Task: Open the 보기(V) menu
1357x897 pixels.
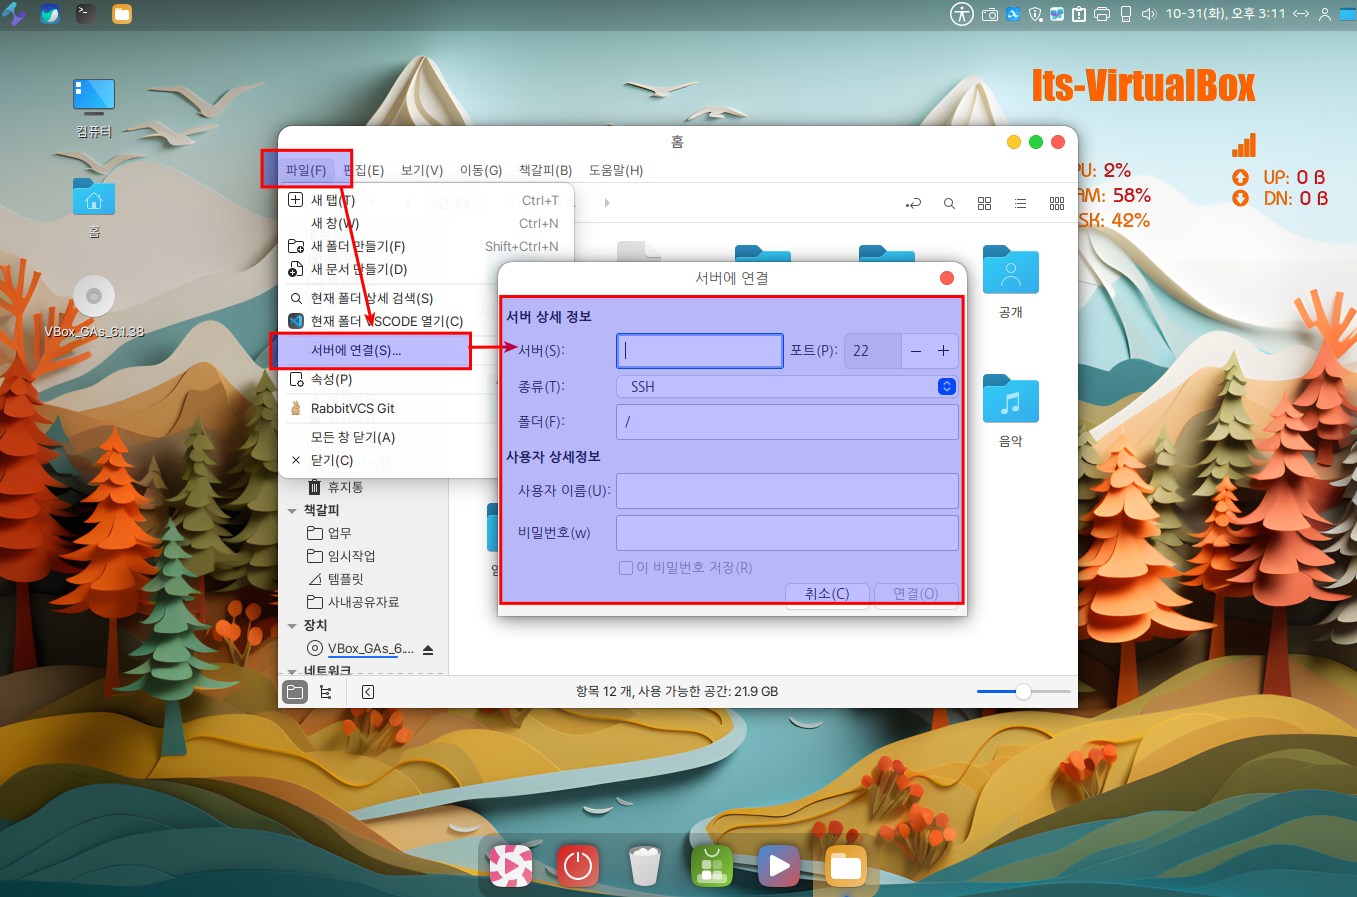Action: [422, 170]
